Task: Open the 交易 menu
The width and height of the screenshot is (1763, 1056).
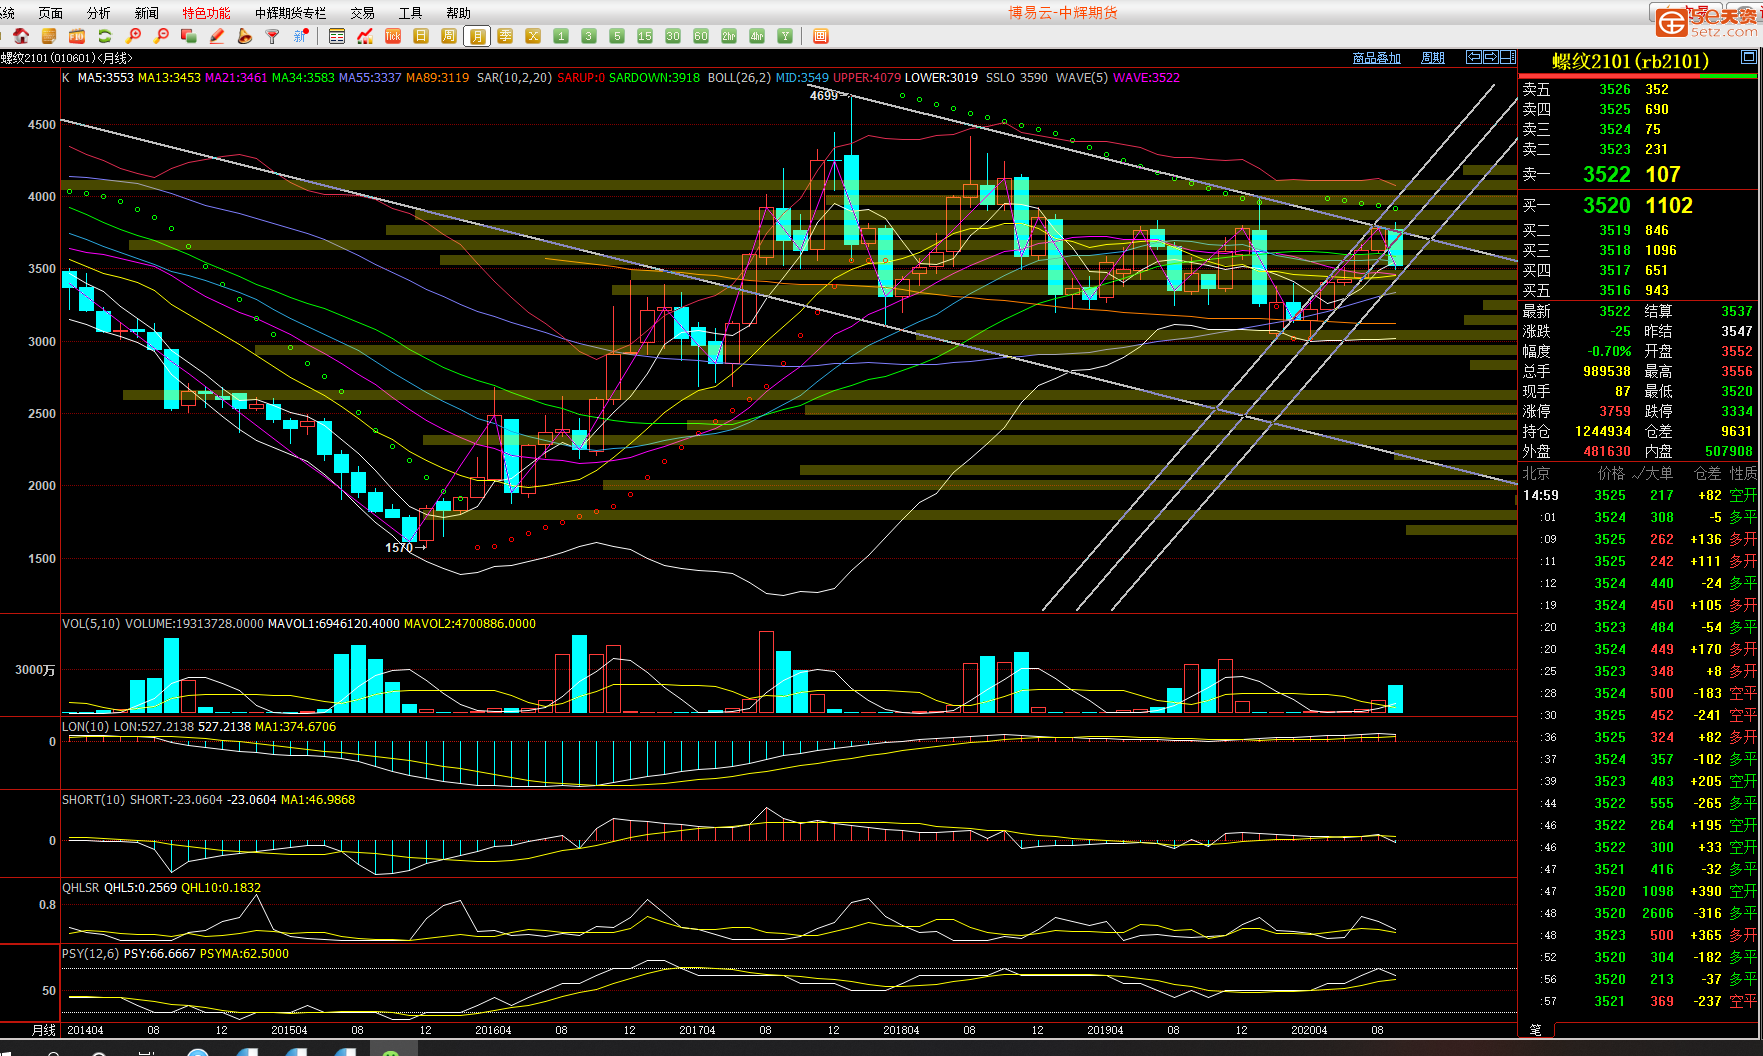Action: click(362, 13)
